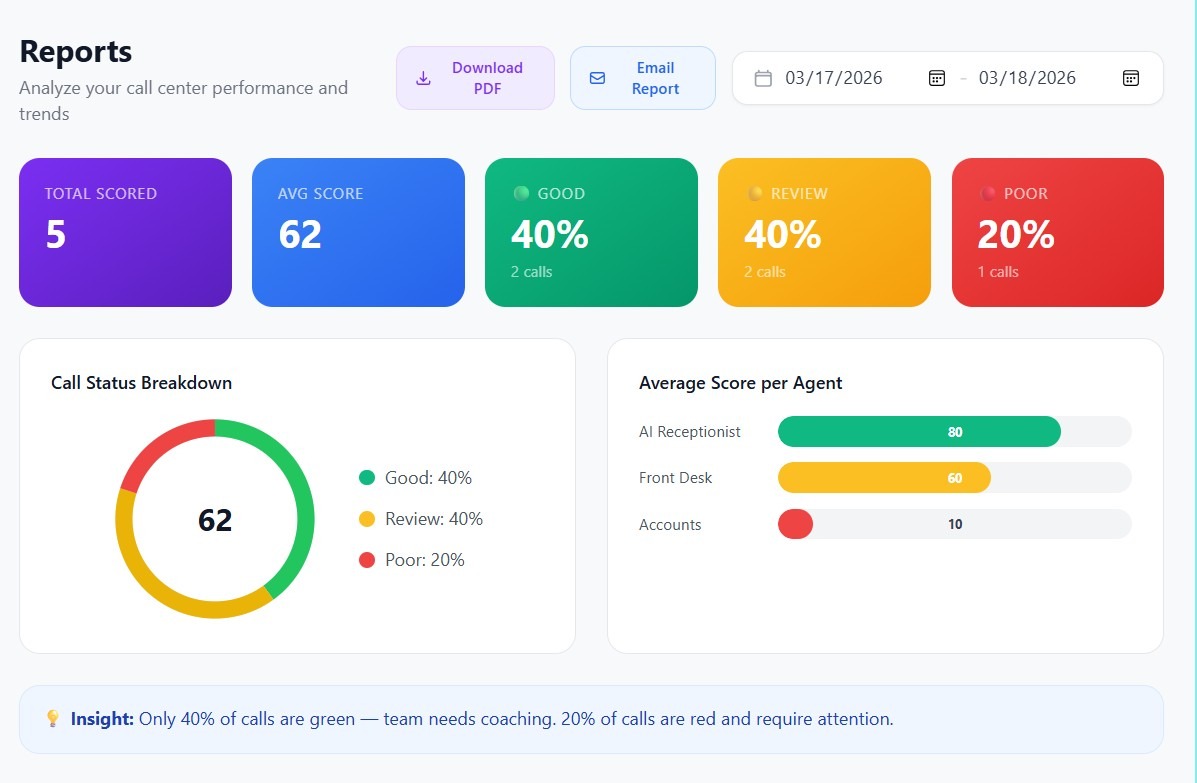1197x783 pixels.
Task: Click the Front Desk score bar
Action: tap(884, 478)
